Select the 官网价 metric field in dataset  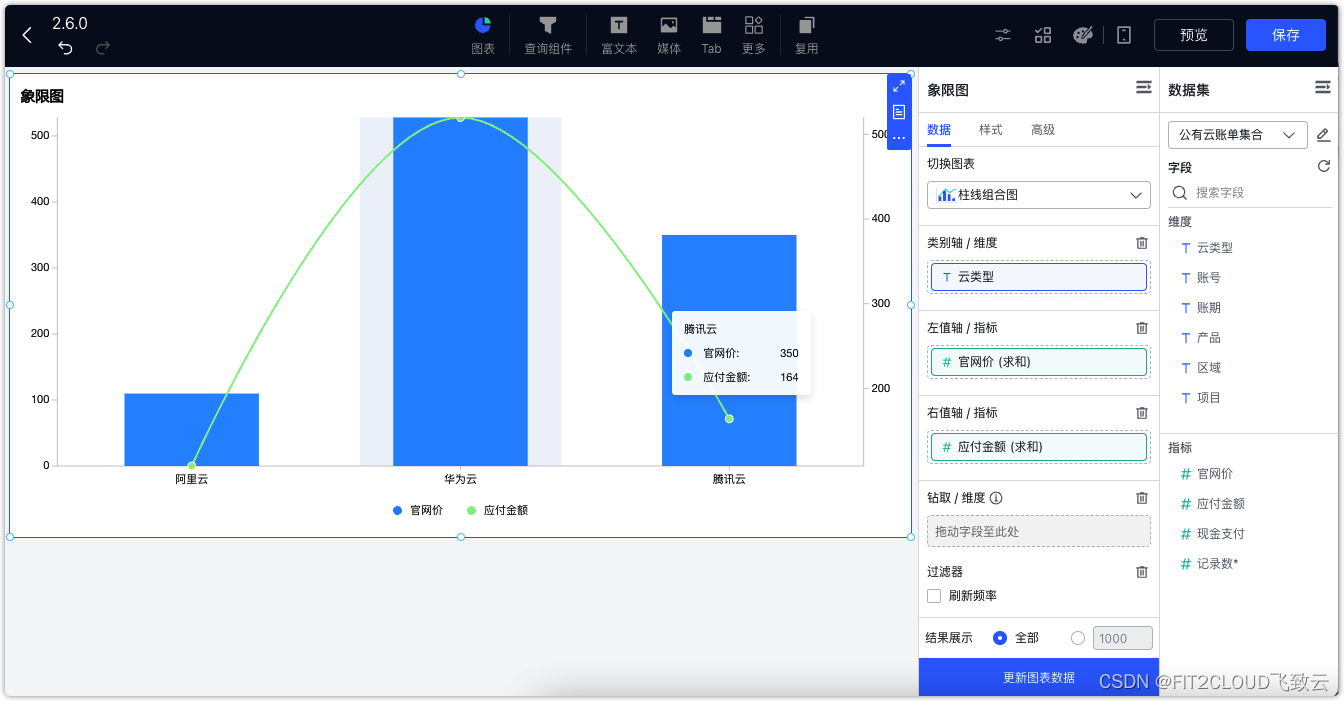tap(1207, 474)
